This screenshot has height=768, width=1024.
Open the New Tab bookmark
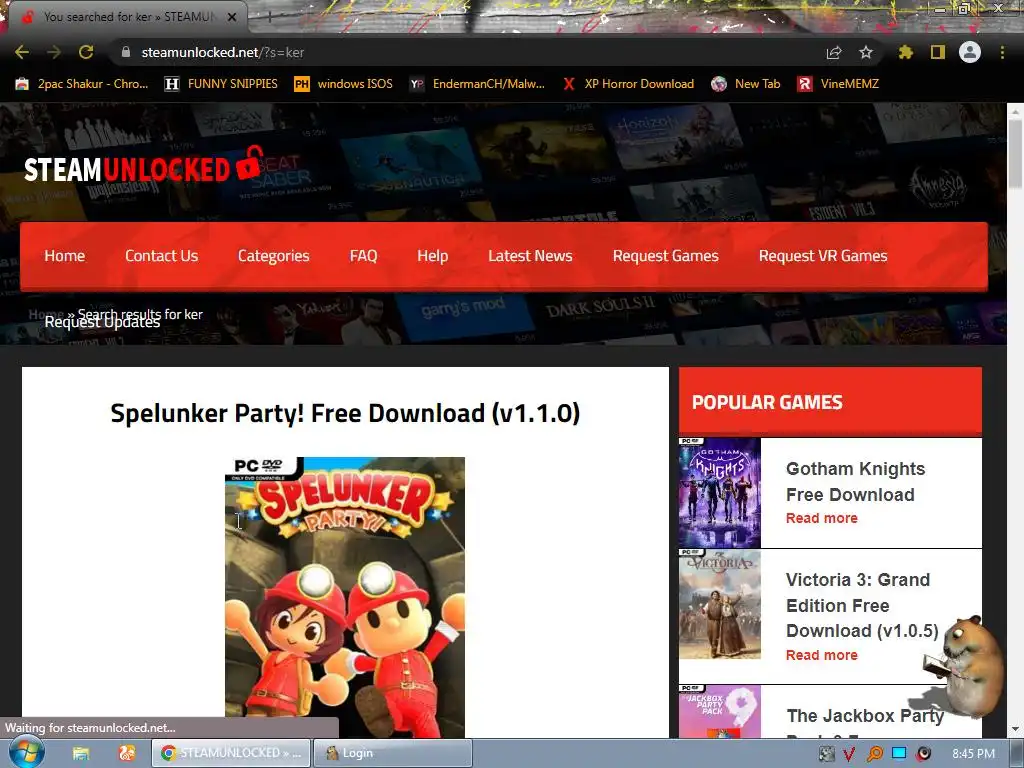pyautogui.click(x=746, y=84)
